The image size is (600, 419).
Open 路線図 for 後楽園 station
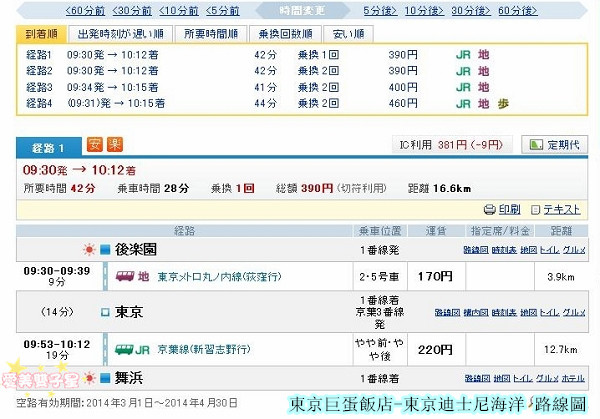476,250
